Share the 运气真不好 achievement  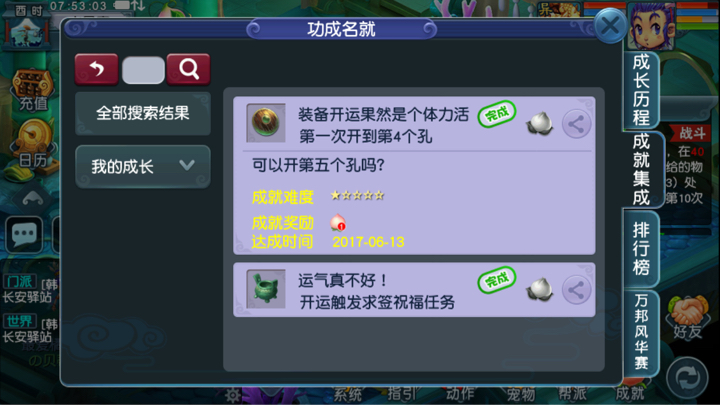576,289
